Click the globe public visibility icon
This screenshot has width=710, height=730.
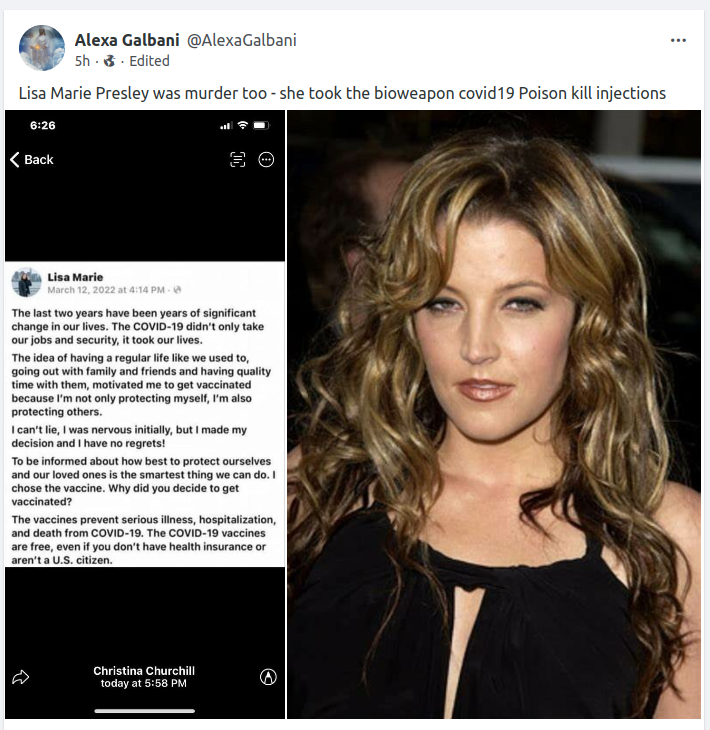109,61
